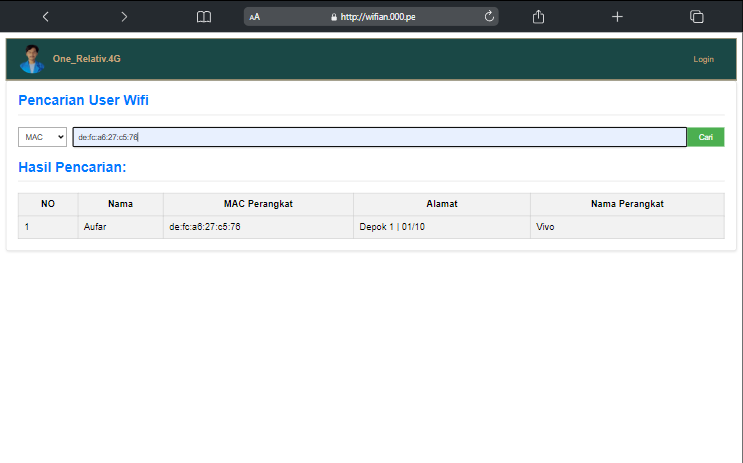Click the Login link
Screen dimensions: 743x463
(703, 60)
